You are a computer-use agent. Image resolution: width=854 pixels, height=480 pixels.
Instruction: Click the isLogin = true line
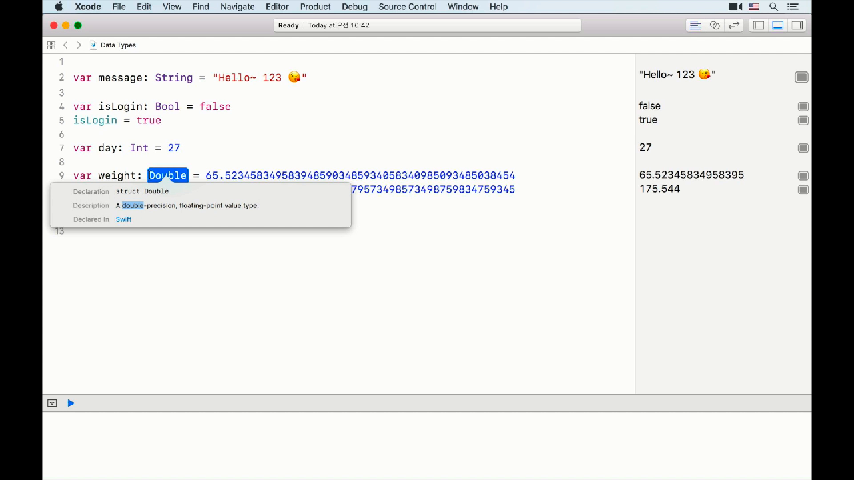[x=117, y=120]
